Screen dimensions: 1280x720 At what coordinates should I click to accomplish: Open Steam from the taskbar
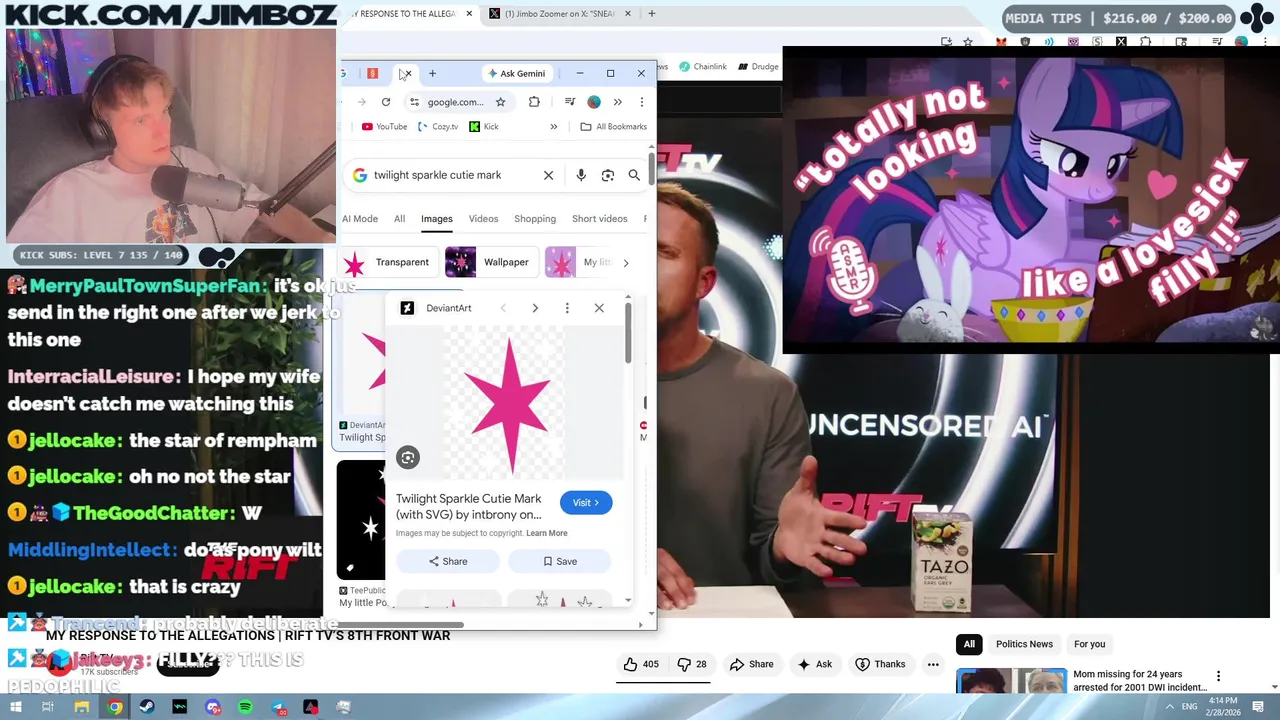point(147,708)
